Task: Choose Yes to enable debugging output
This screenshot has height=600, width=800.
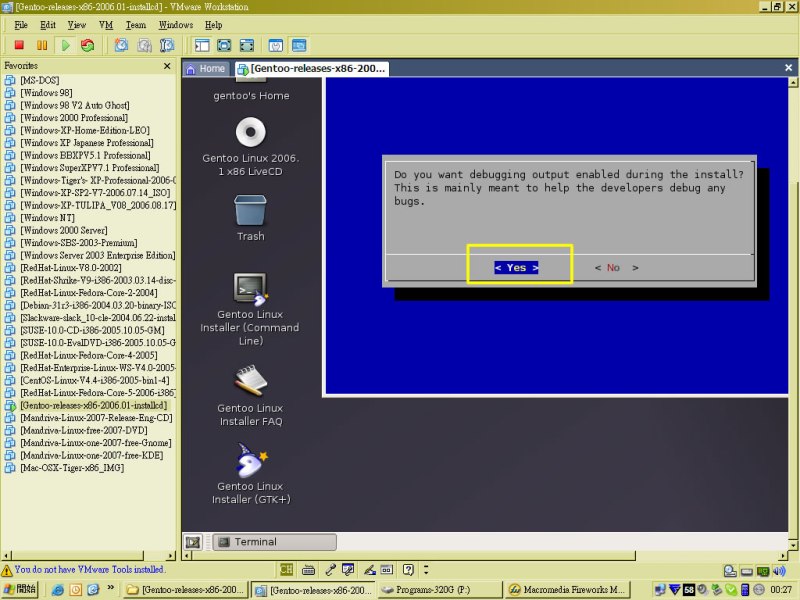Action: tap(516, 267)
